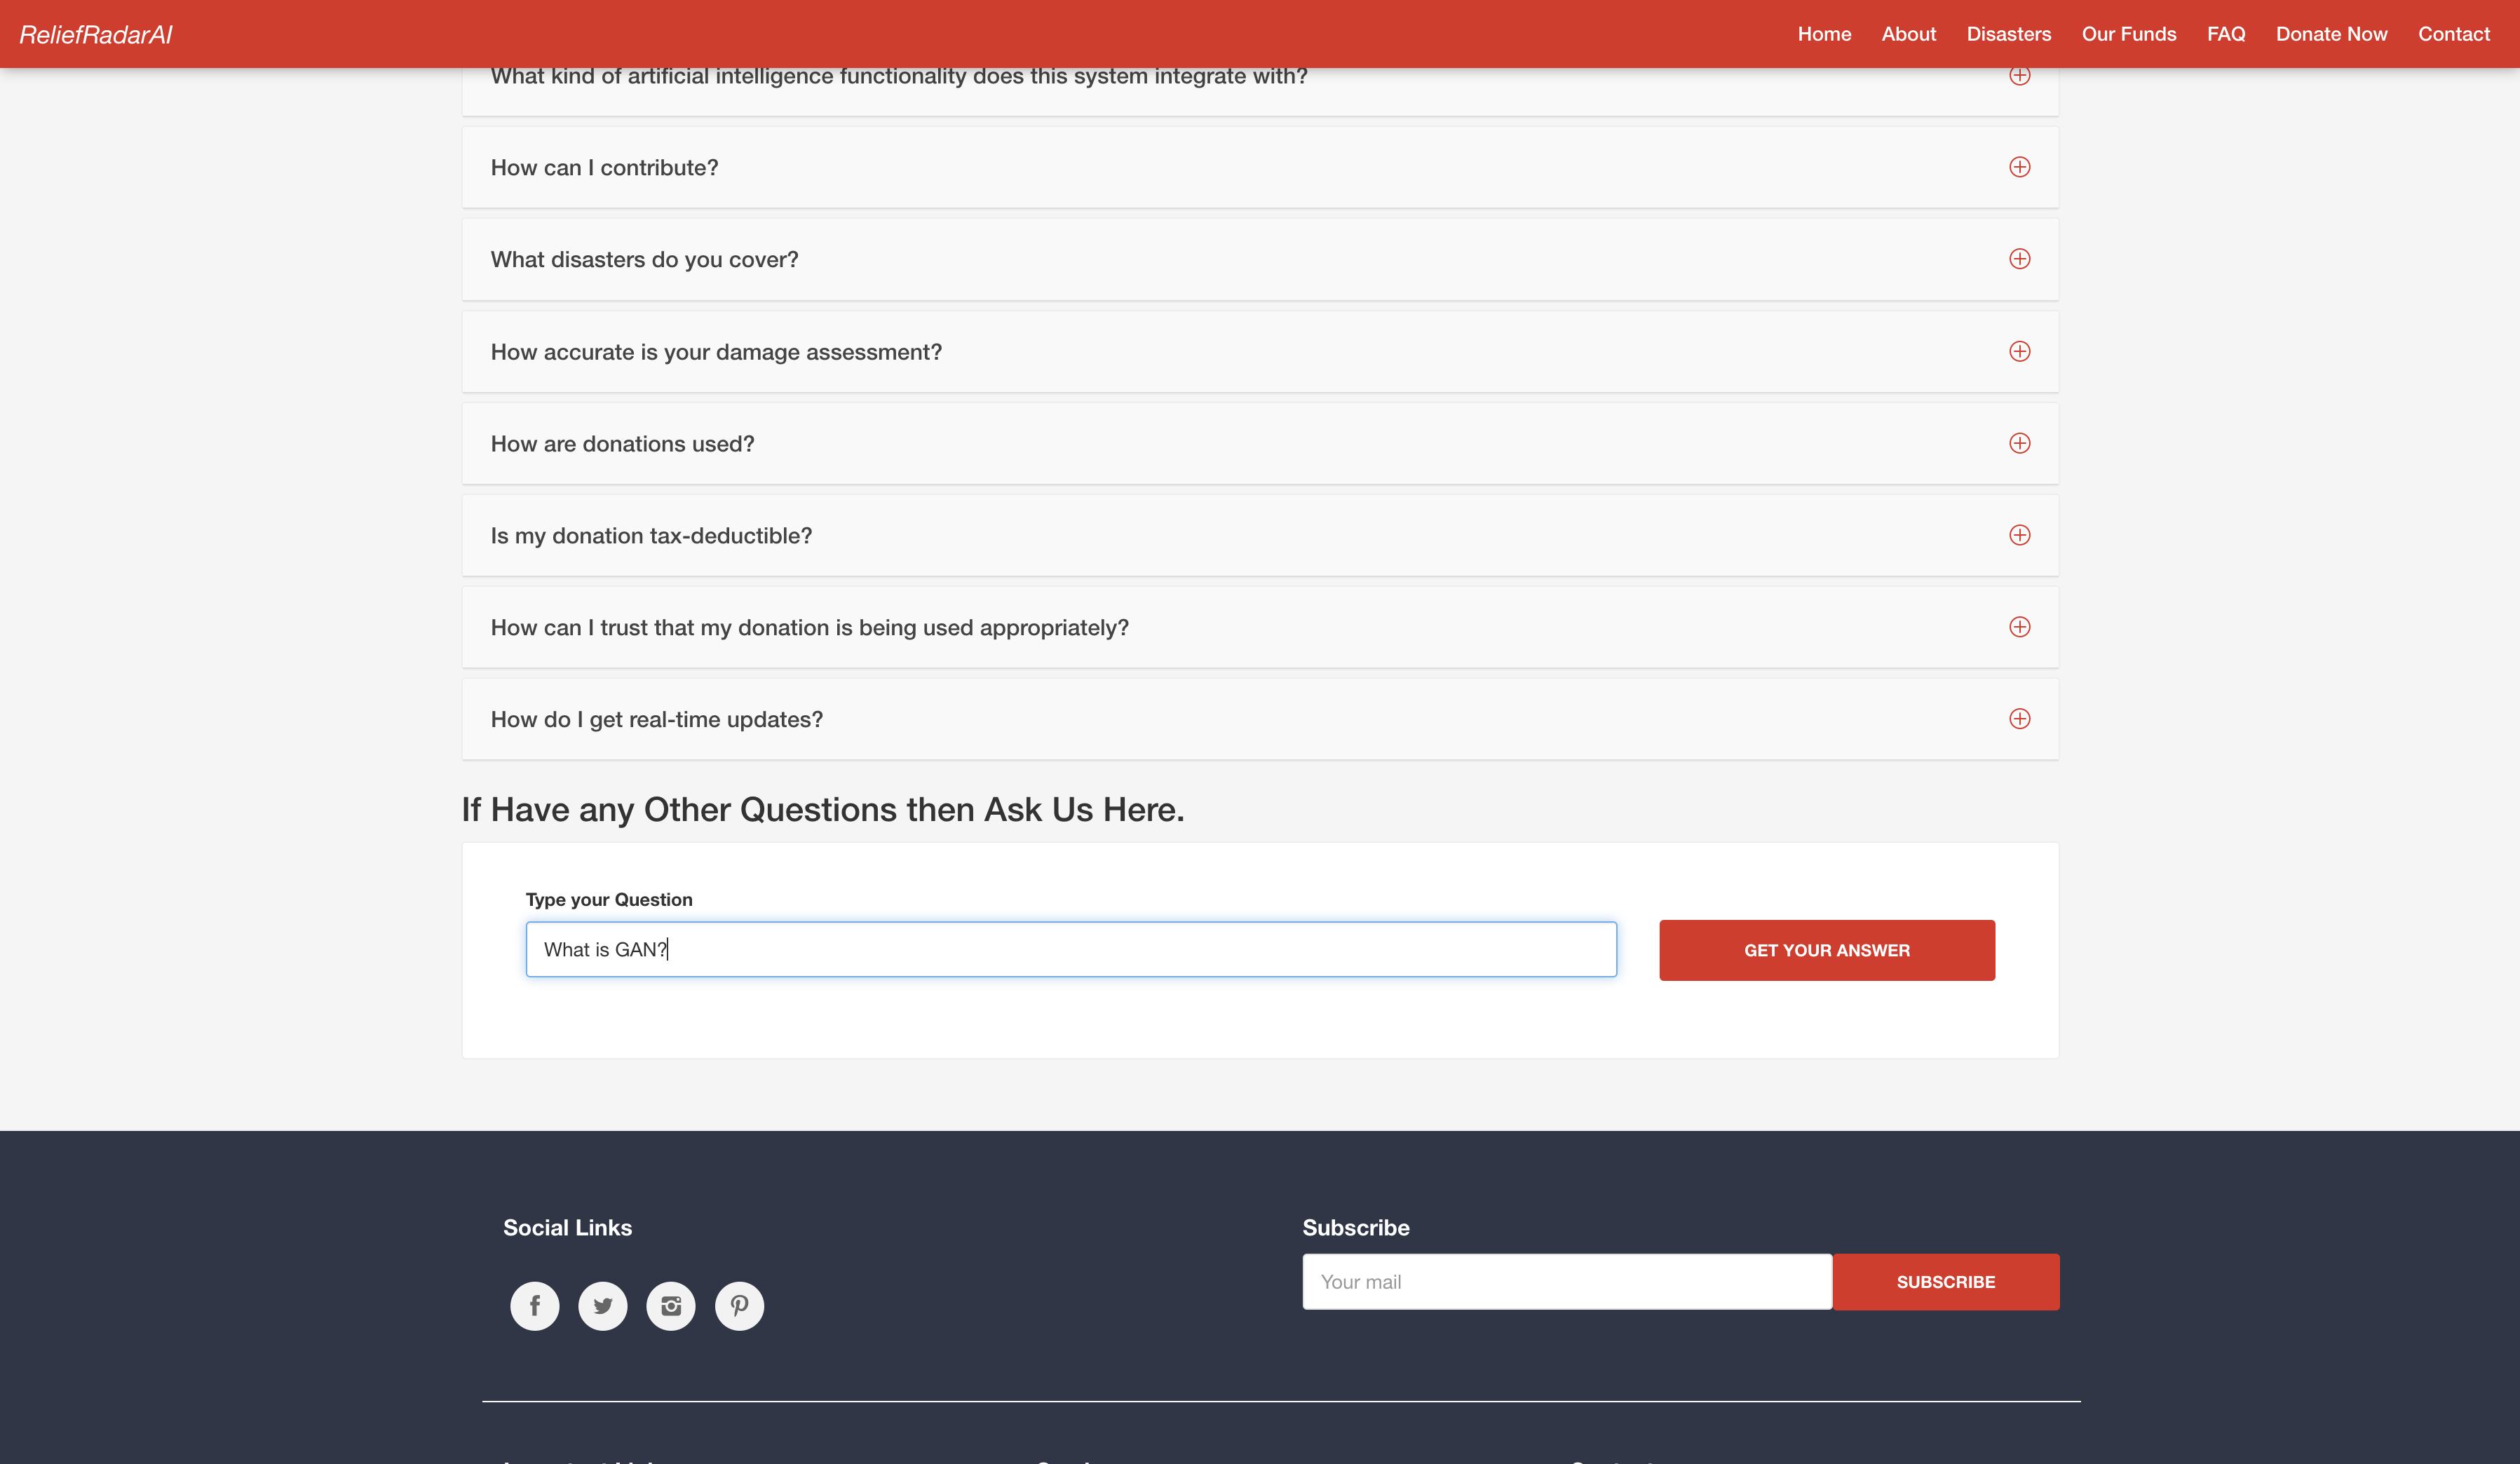Open the Our Funds menu item
The image size is (2520, 1464).
(x=2128, y=34)
